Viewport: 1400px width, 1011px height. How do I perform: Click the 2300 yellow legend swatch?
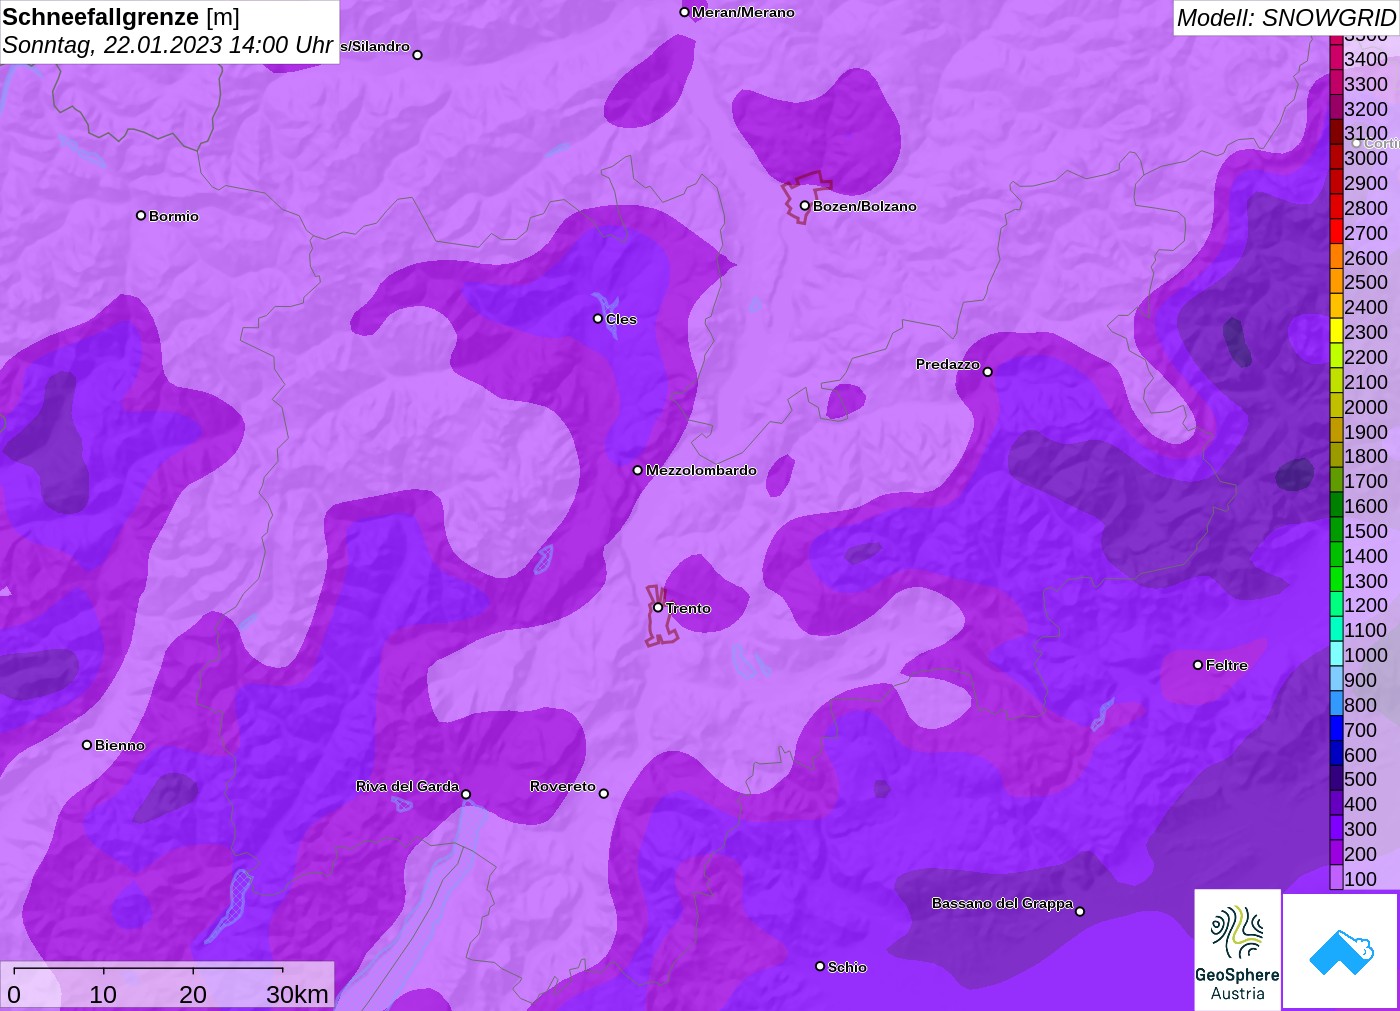(x=1336, y=331)
